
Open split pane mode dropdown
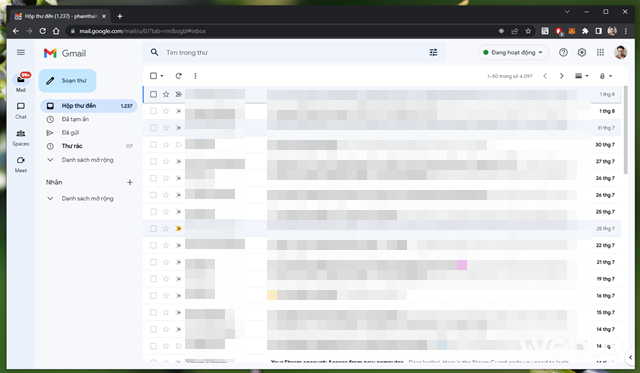[x=582, y=76]
